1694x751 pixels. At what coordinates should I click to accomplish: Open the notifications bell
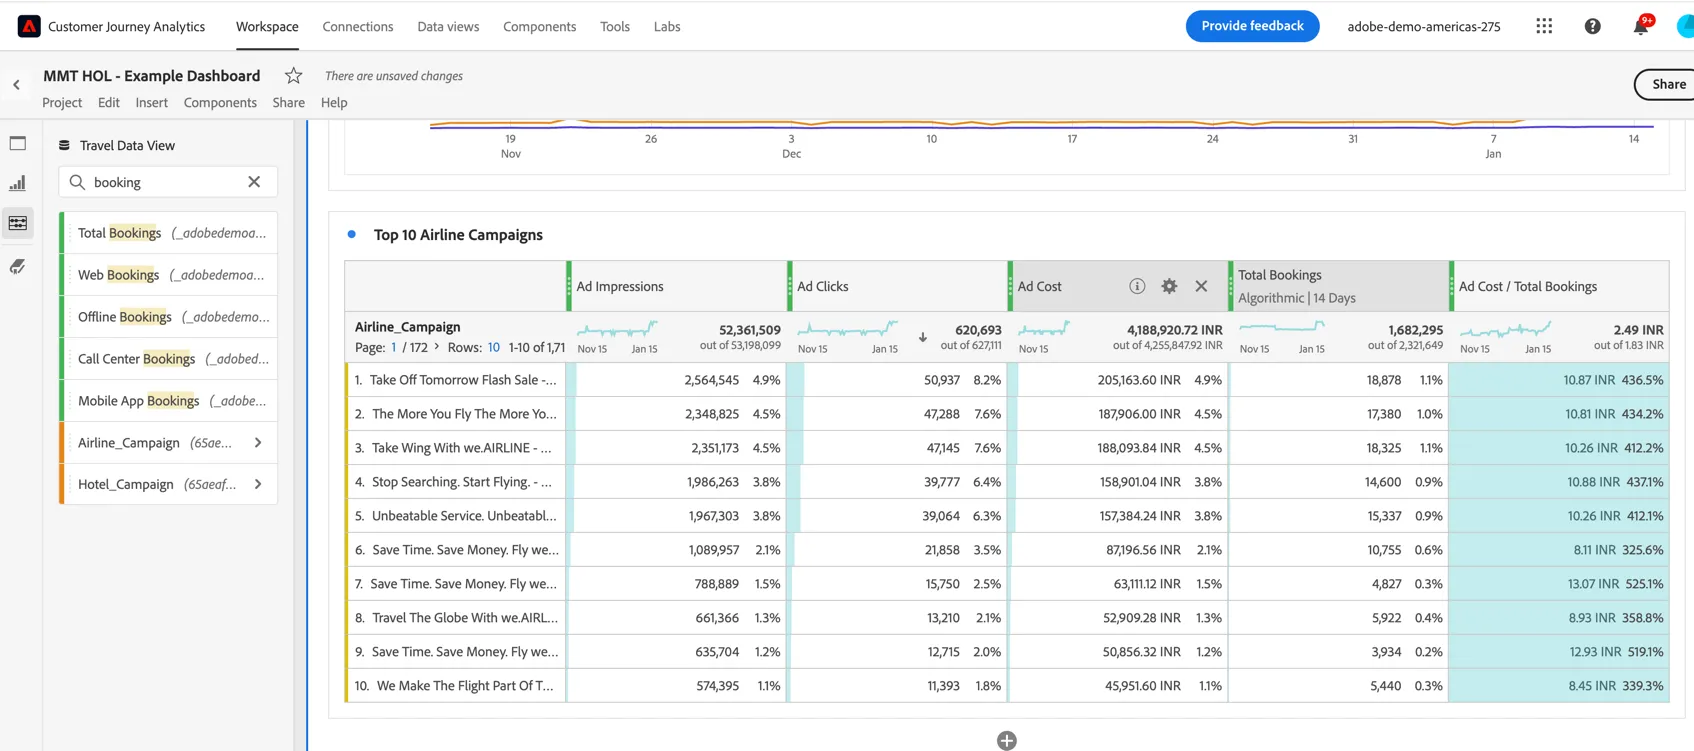coord(1641,26)
